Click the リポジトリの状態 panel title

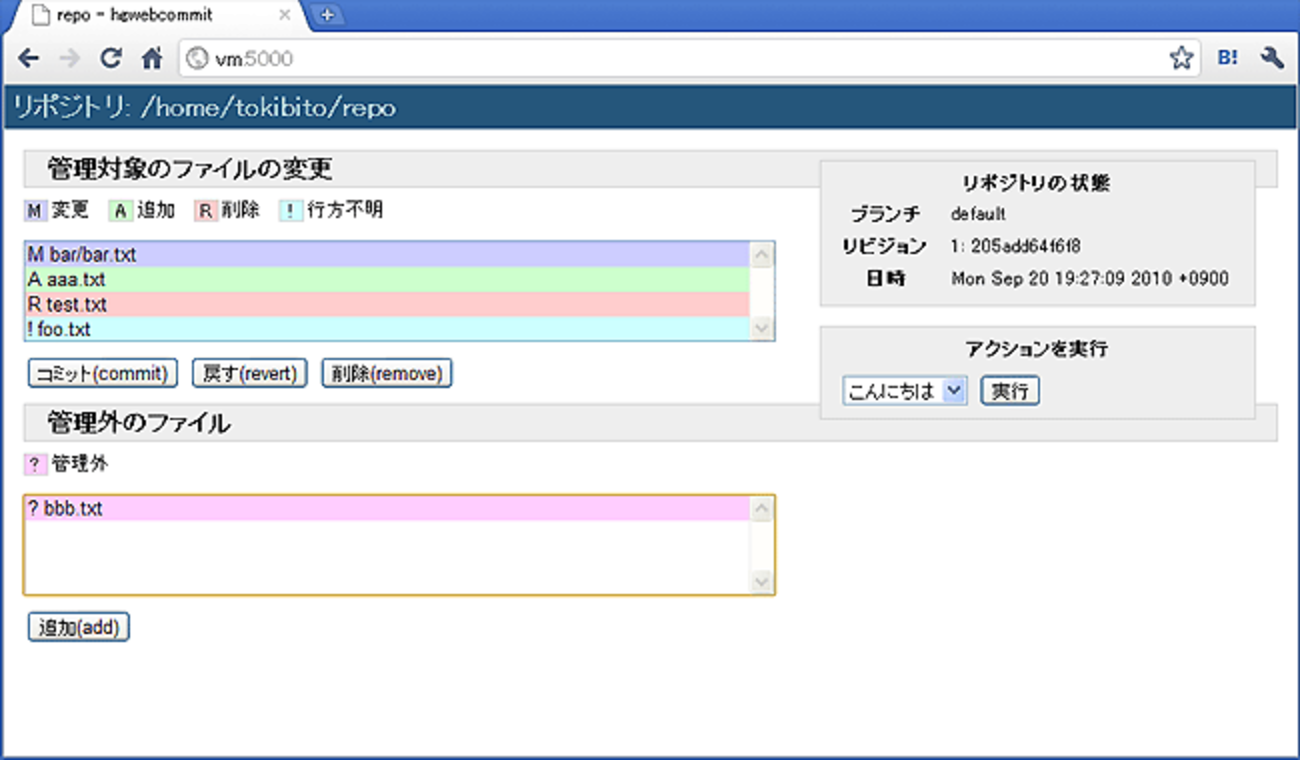[x=1036, y=183]
